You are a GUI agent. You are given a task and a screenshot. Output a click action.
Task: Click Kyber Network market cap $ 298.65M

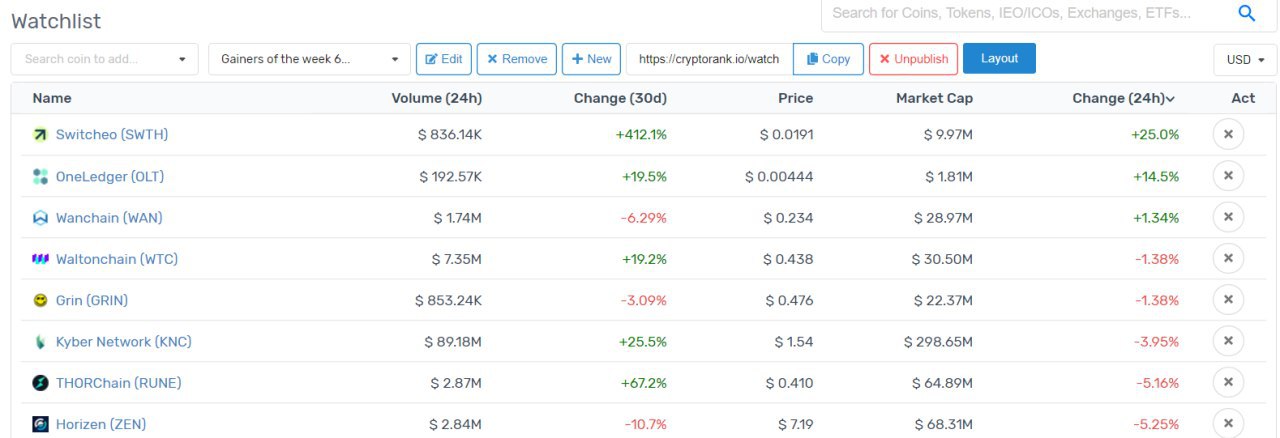click(x=938, y=342)
